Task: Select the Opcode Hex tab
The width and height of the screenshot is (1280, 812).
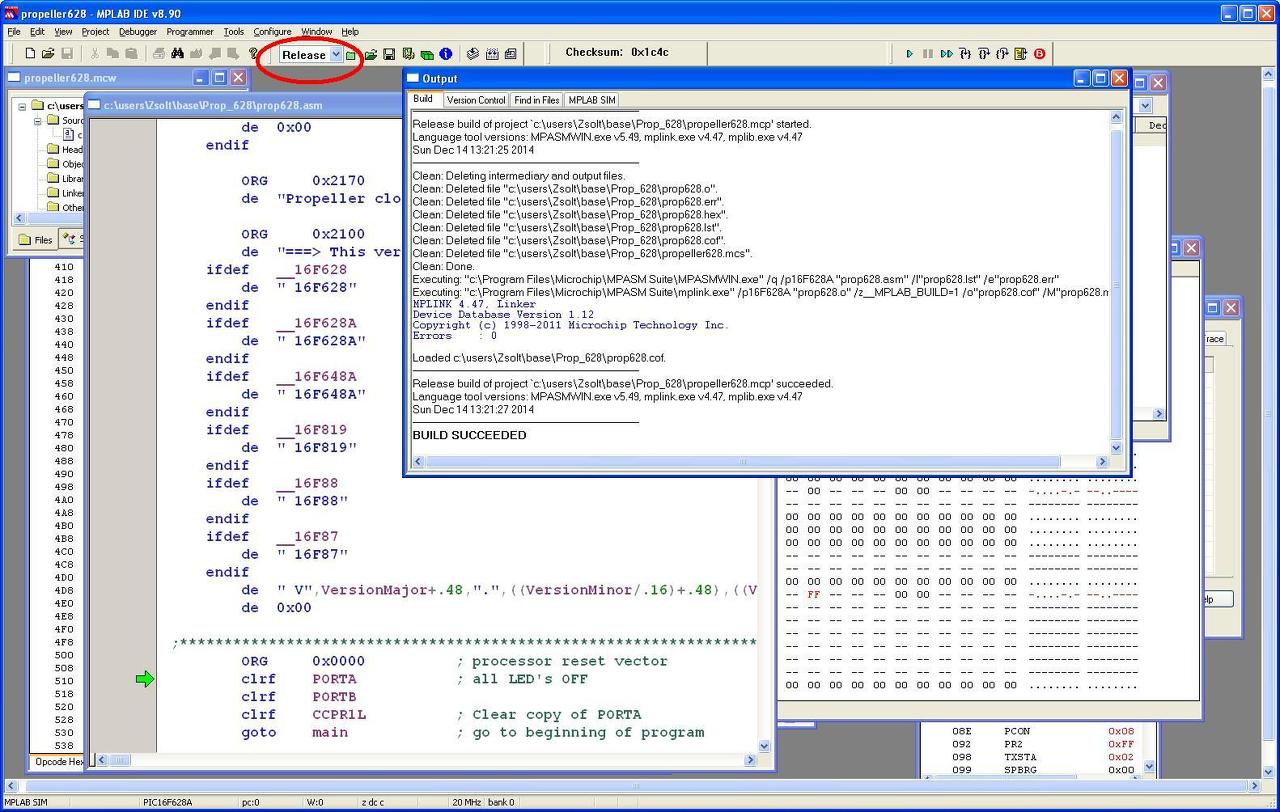Action: click(59, 762)
